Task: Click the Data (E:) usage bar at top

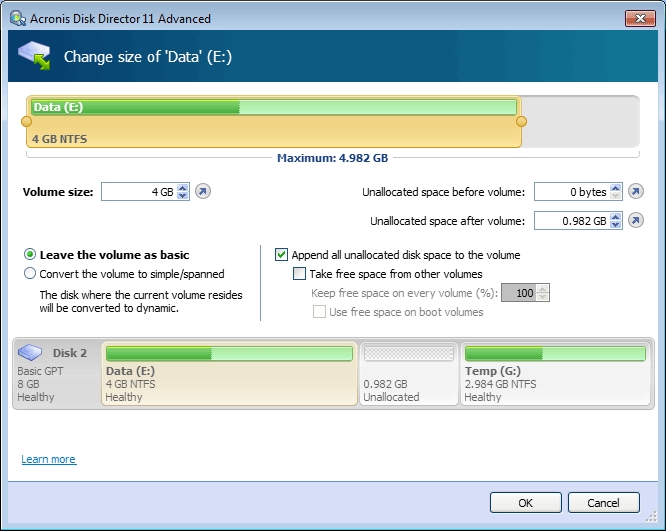Action: click(x=274, y=107)
